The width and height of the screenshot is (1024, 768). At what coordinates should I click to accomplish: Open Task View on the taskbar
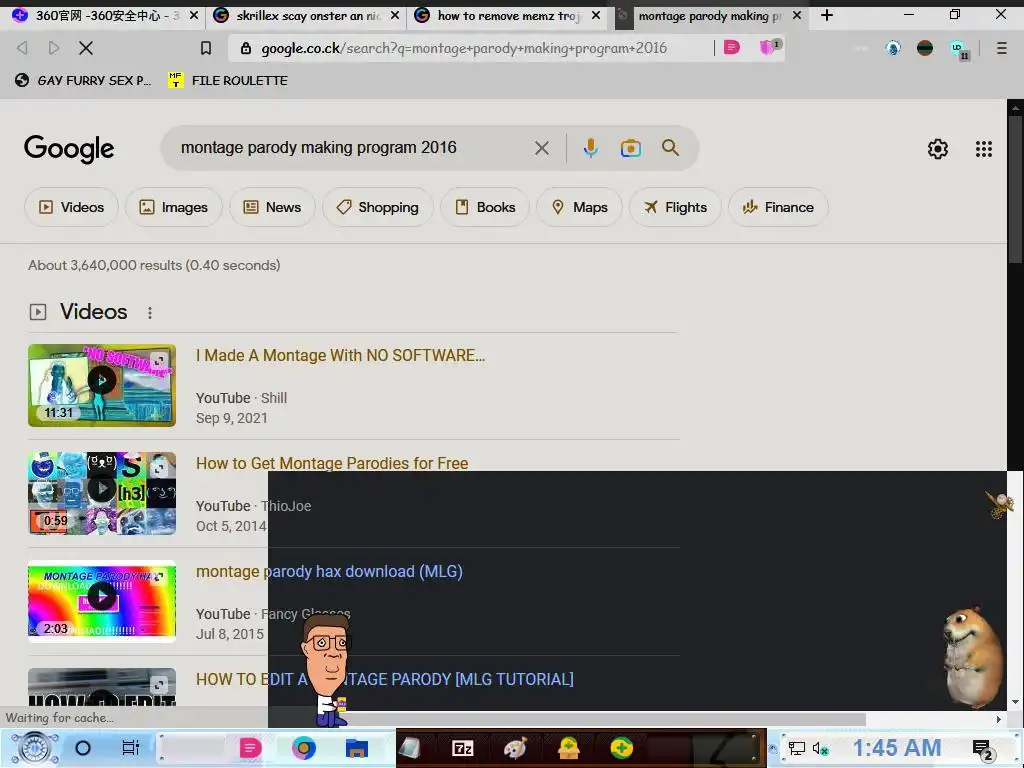tap(131, 748)
